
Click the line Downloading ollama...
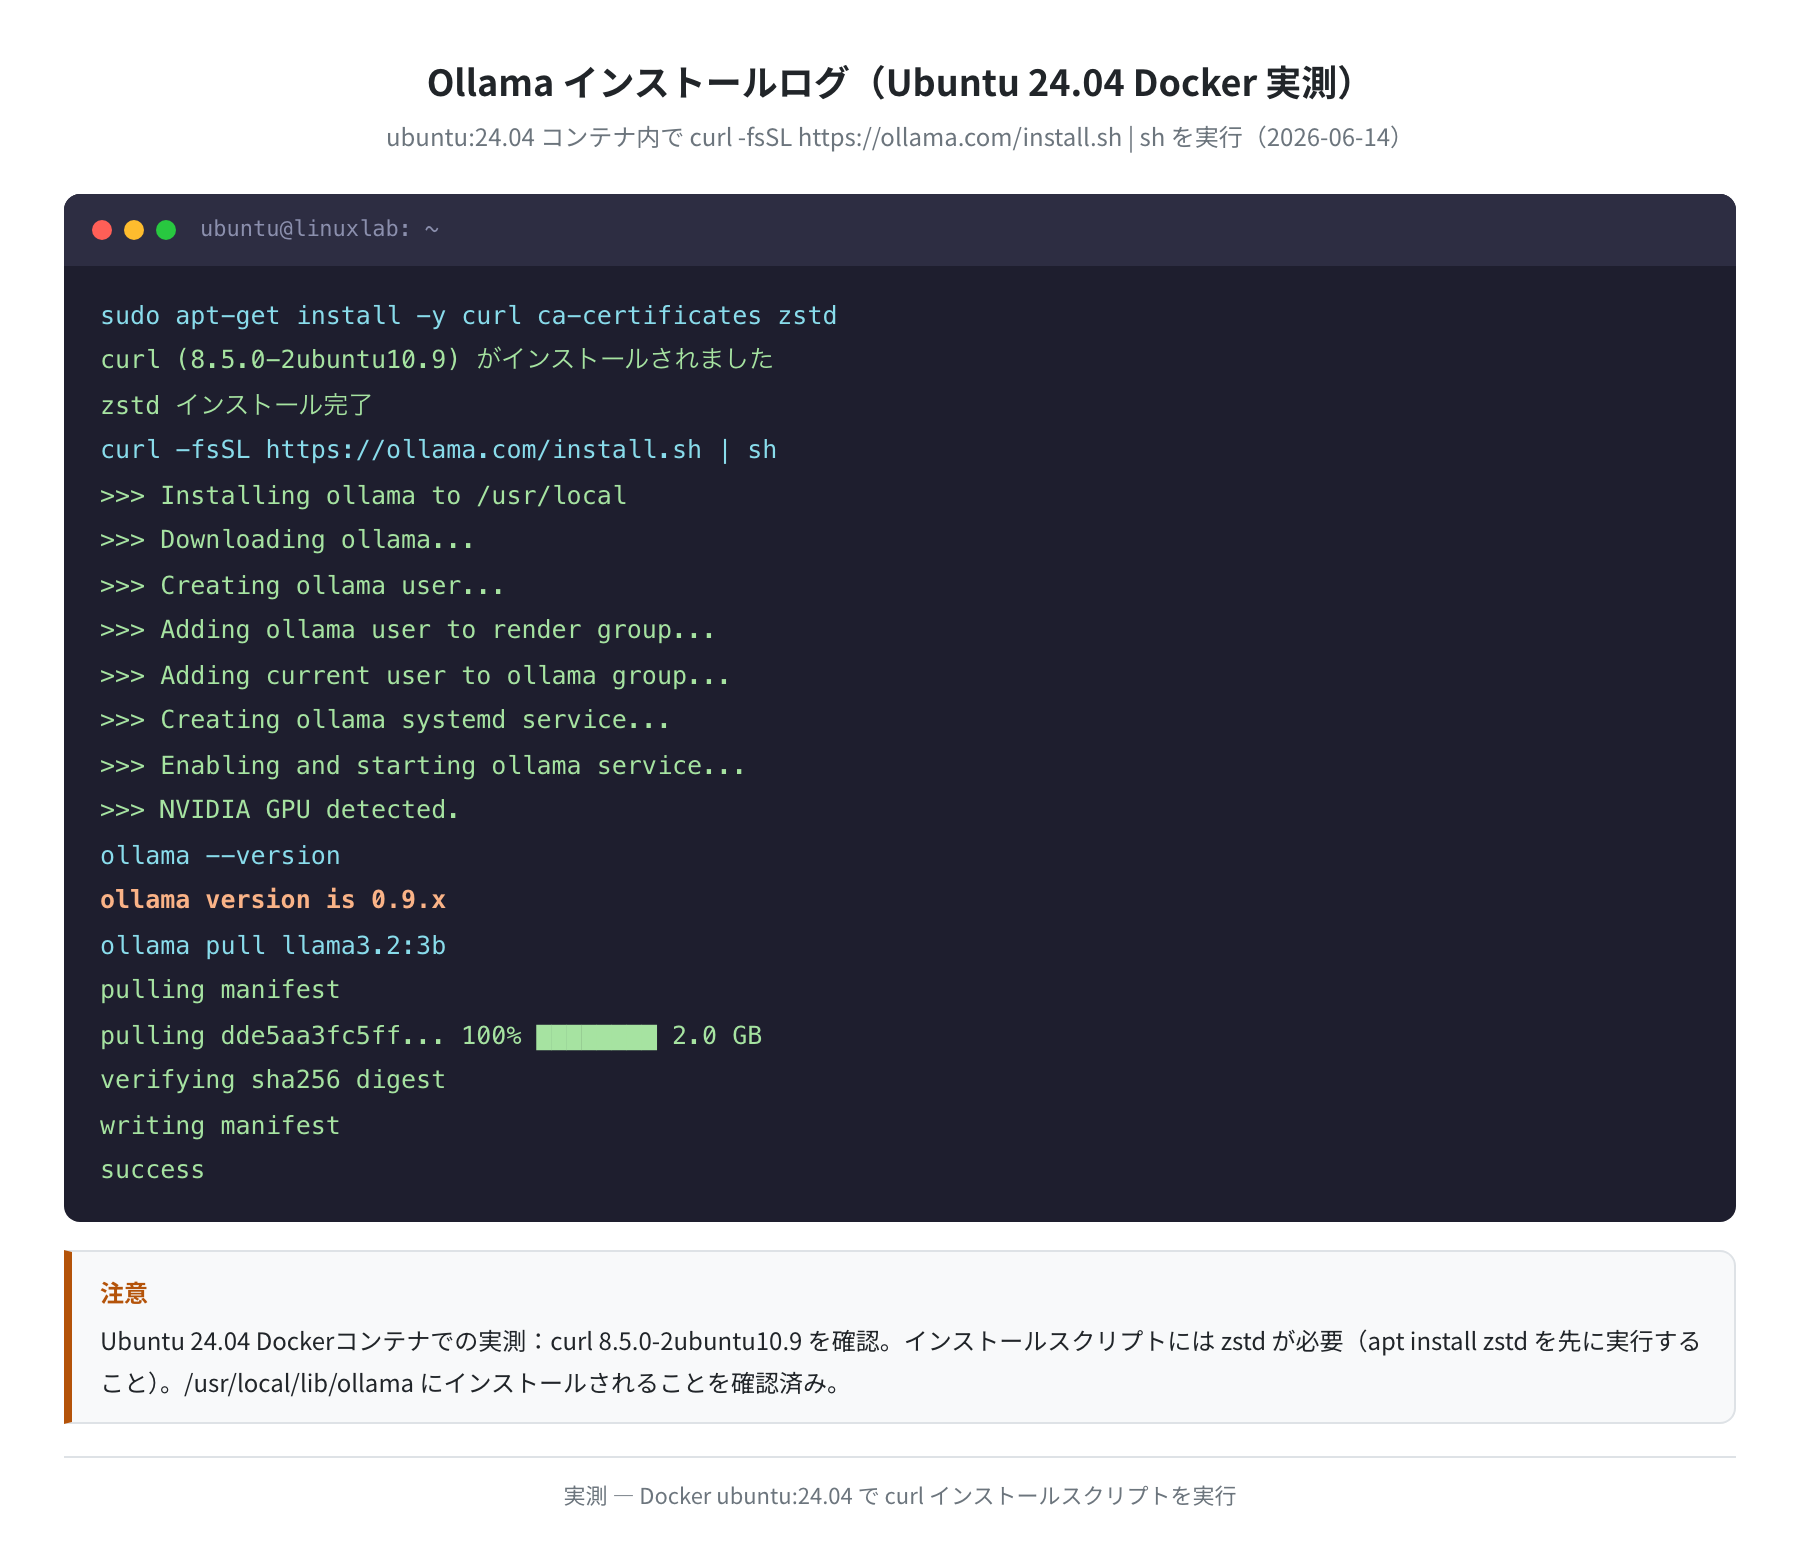pyautogui.click(x=287, y=540)
